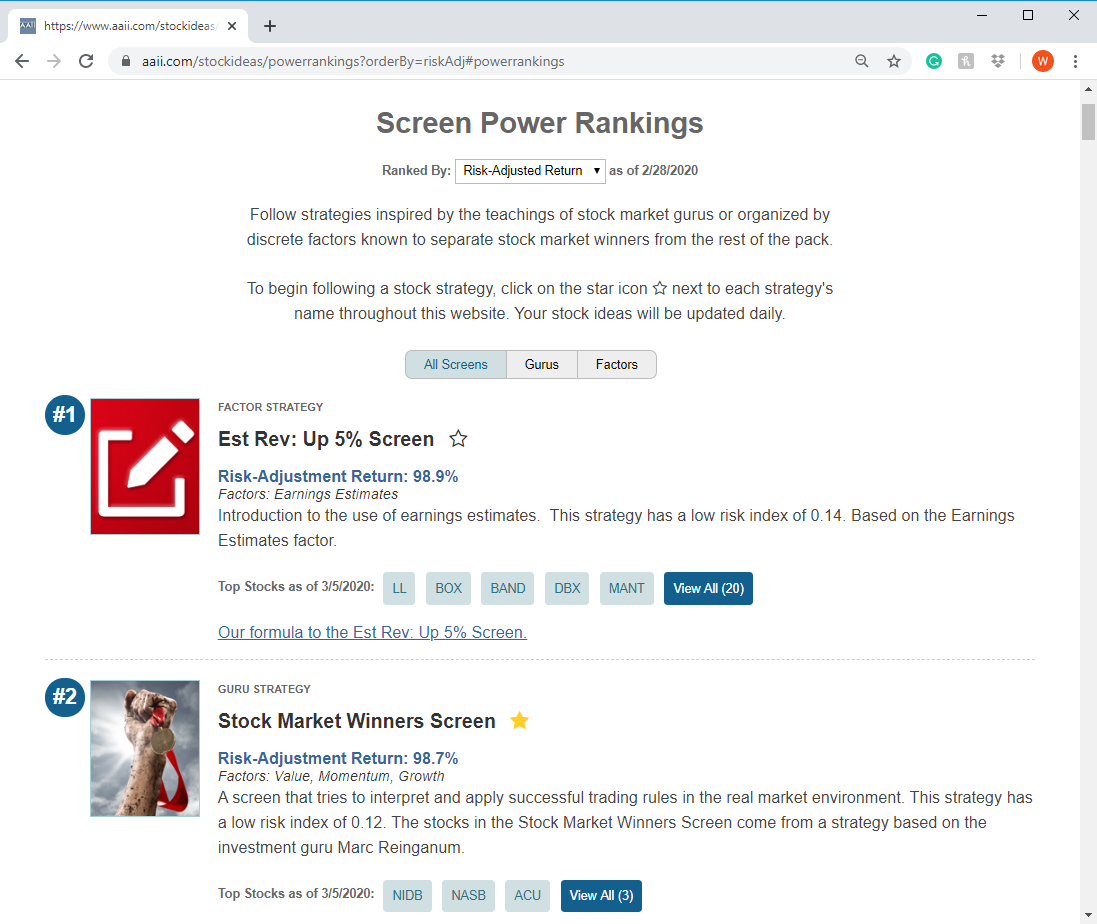
Task: Open the Grammarly extension icon
Action: point(933,62)
